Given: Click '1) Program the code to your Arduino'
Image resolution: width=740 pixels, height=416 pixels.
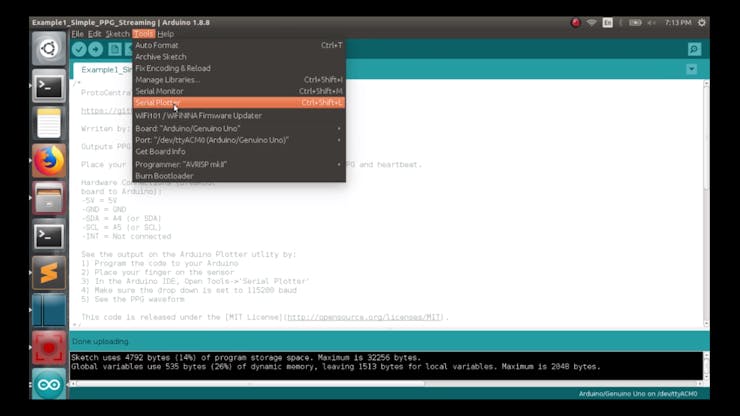Looking at the screenshot, I should pos(160,263).
